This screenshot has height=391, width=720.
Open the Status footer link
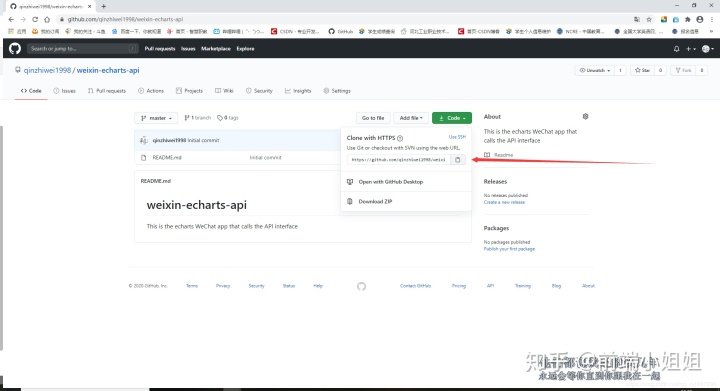(x=289, y=286)
